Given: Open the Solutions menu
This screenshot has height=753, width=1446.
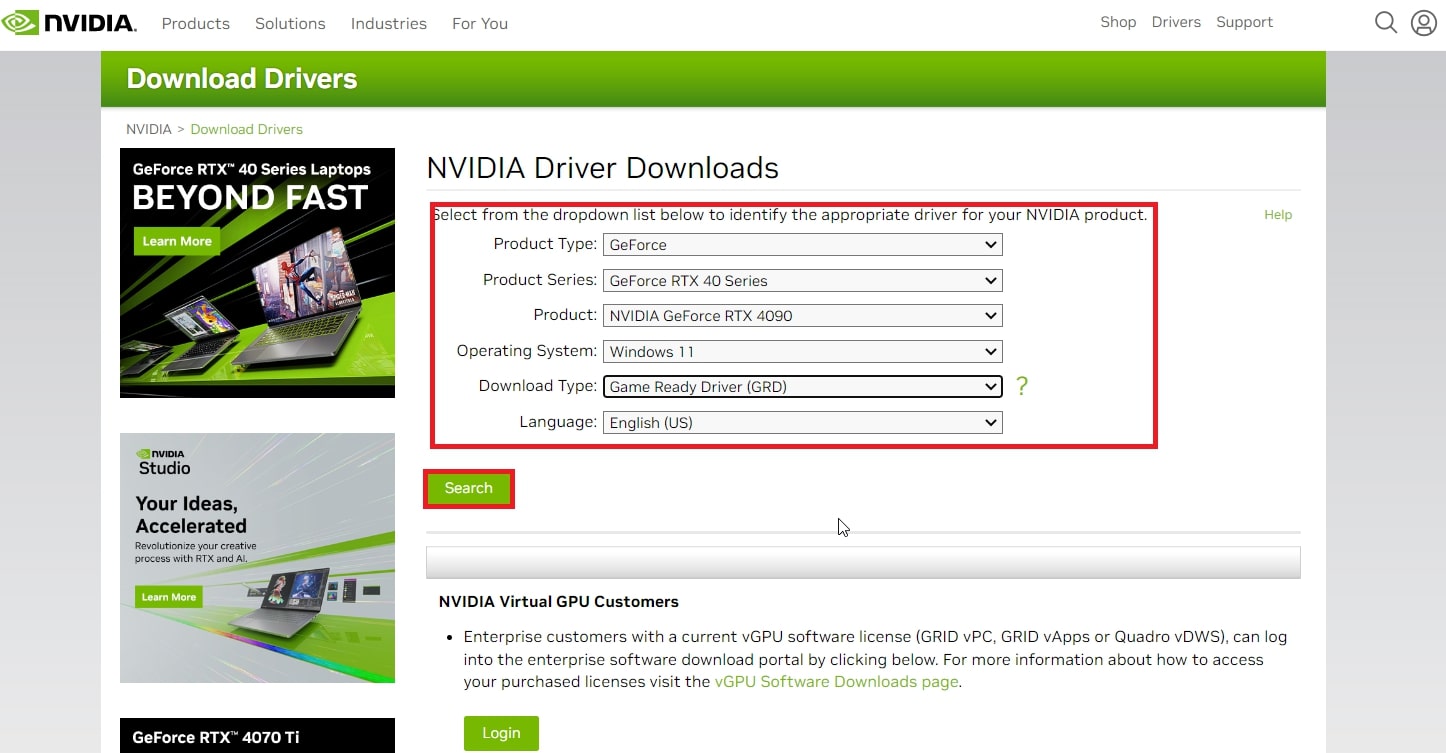Looking at the screenshot, I should (x=290, y=23).
